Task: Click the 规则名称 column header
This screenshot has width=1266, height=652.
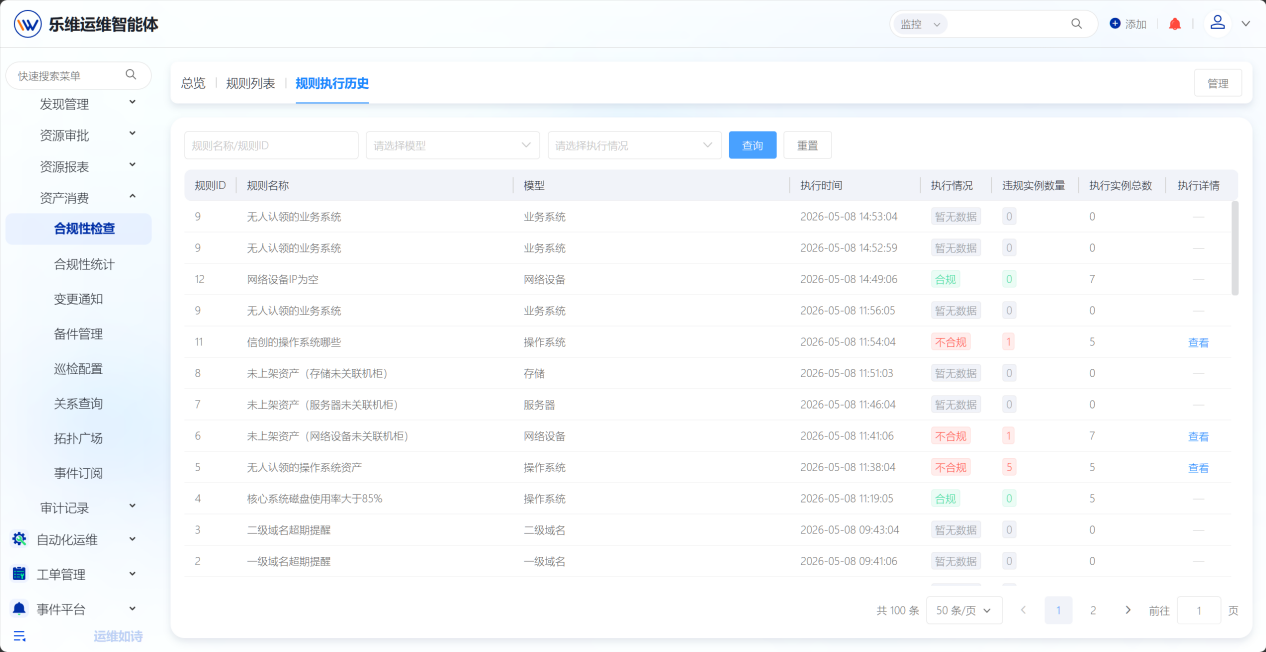Action: click(x=268, y=185)
